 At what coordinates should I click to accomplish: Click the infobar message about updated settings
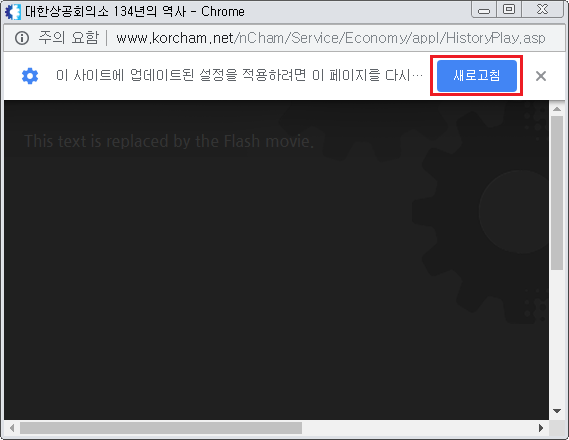point(240,75)
